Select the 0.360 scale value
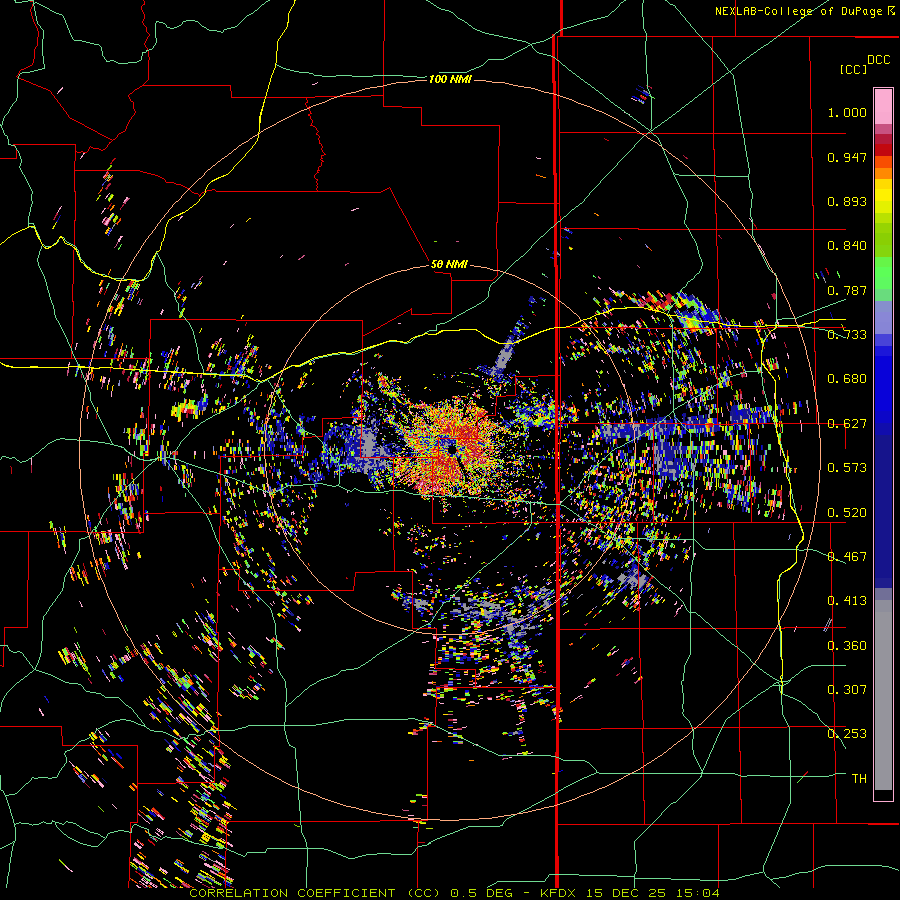The width and height of the screenshot is (900, 900). pos(847,646)
